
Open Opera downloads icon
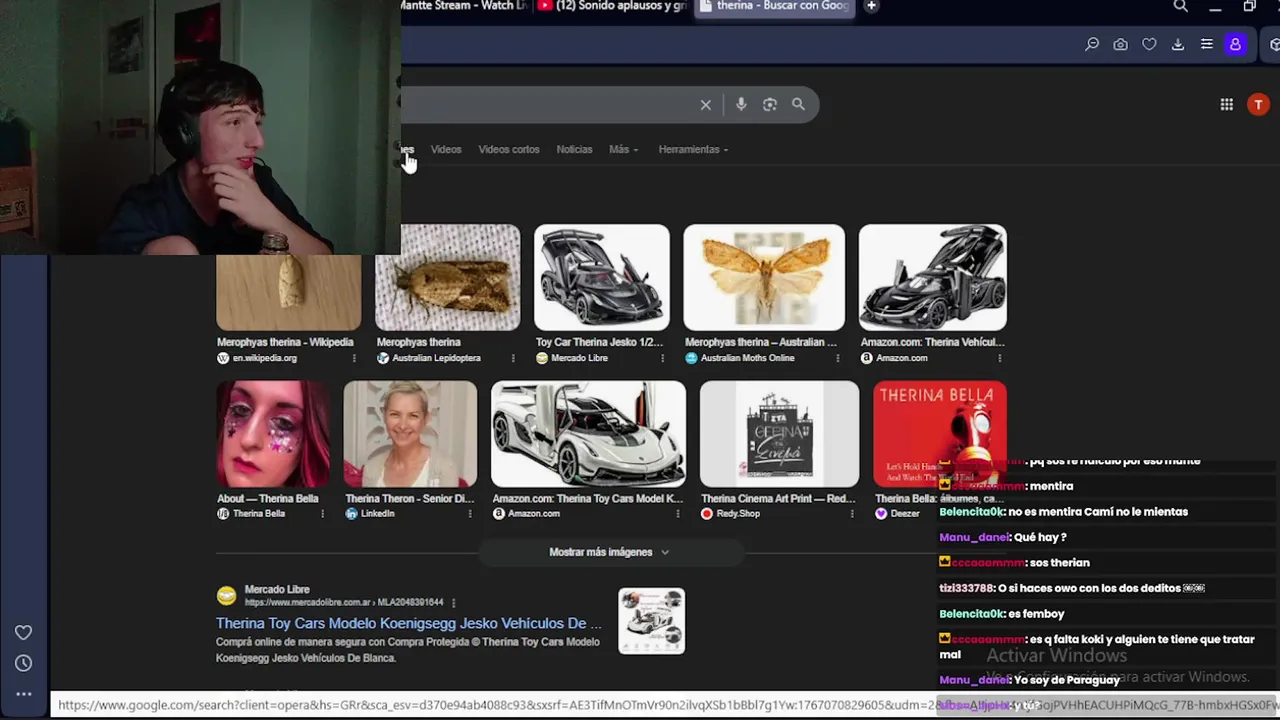pyautogui.click(x=1178, y=44)
